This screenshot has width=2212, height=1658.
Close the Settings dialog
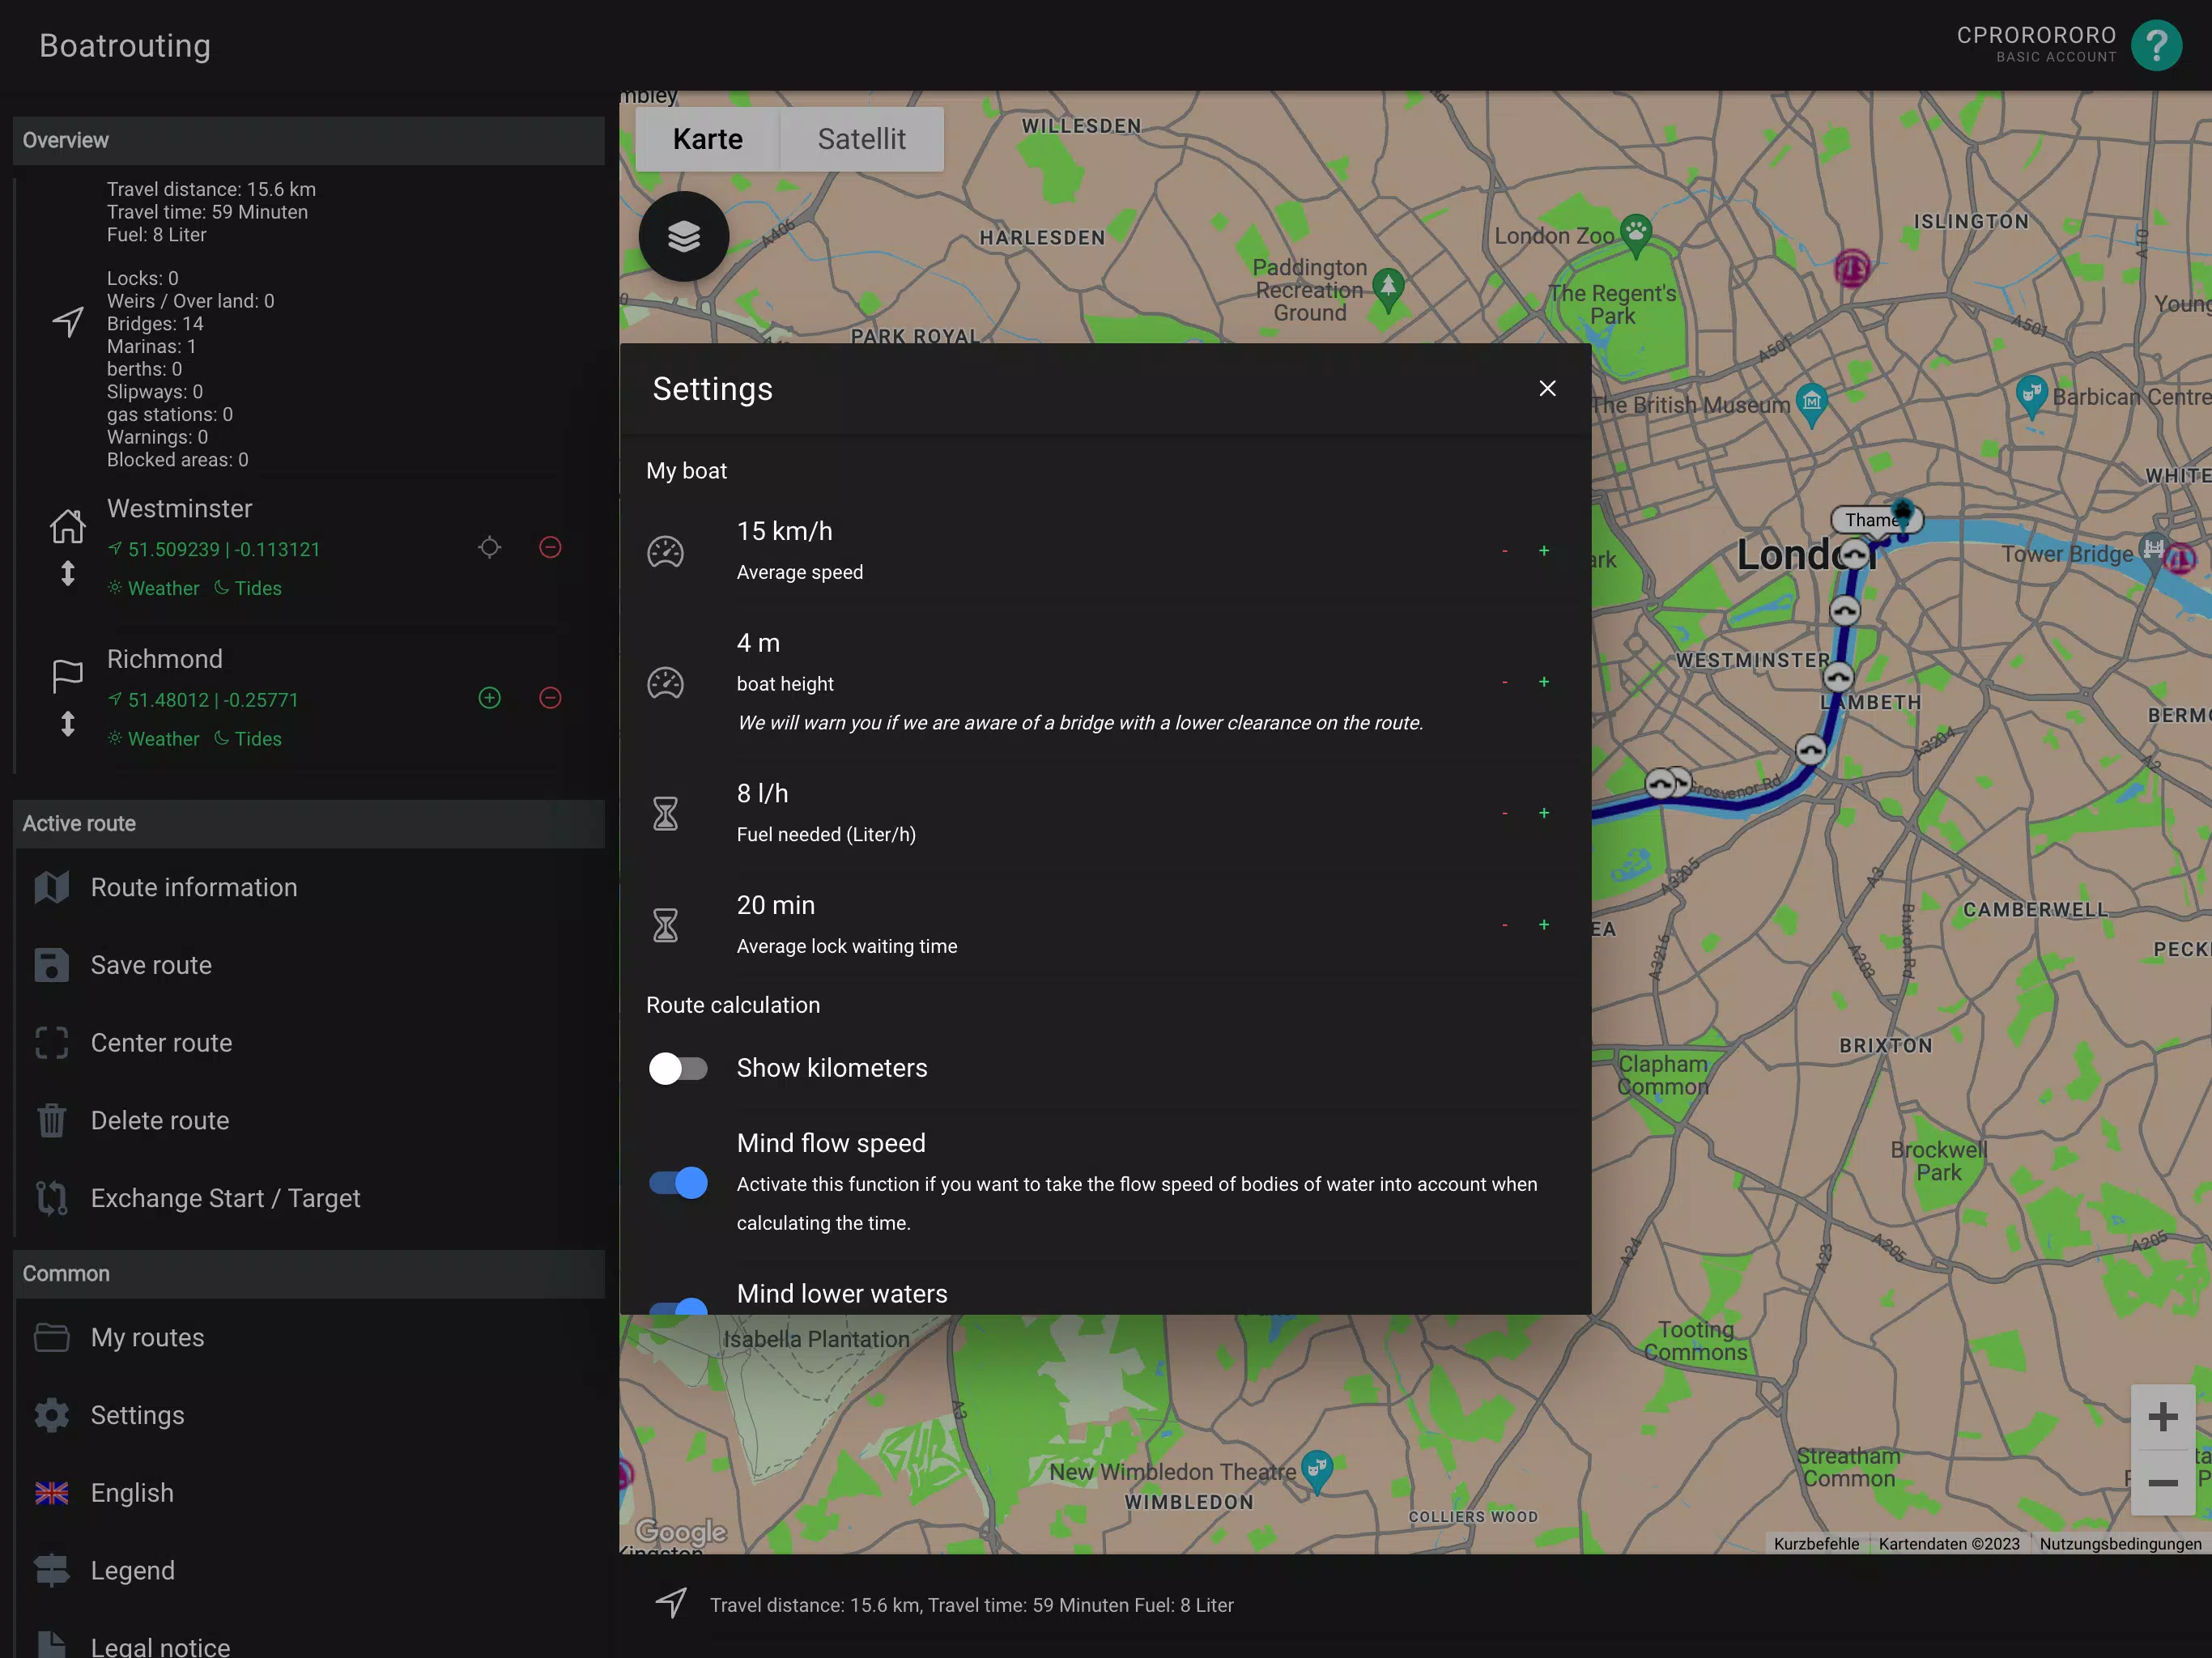point(1548,388)
